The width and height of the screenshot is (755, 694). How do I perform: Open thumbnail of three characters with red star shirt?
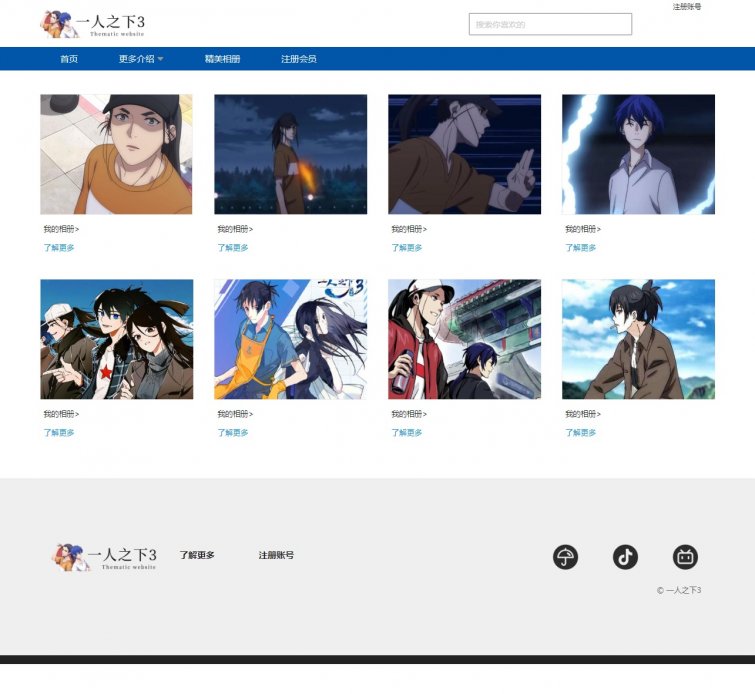click(117, 339)
